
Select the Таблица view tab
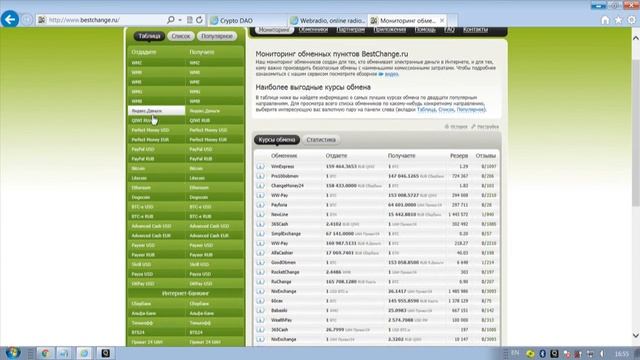tap(149, 36)
